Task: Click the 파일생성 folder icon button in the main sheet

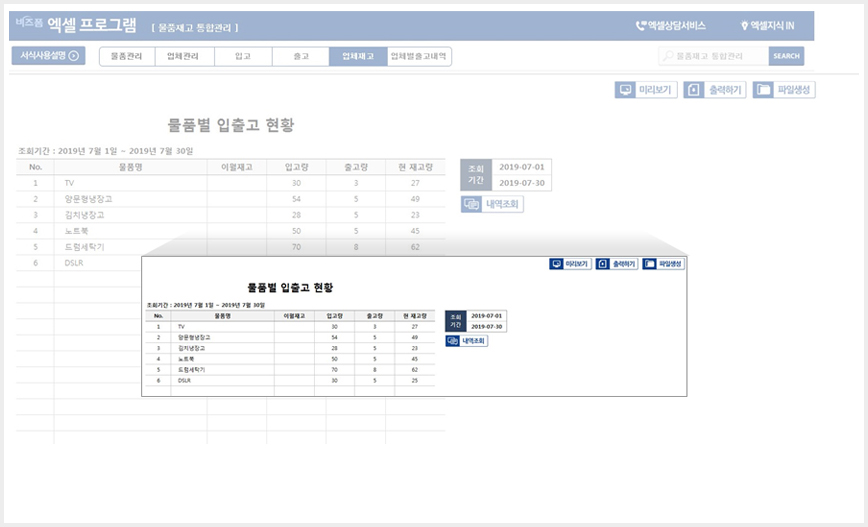Action: tap(784, 90)
